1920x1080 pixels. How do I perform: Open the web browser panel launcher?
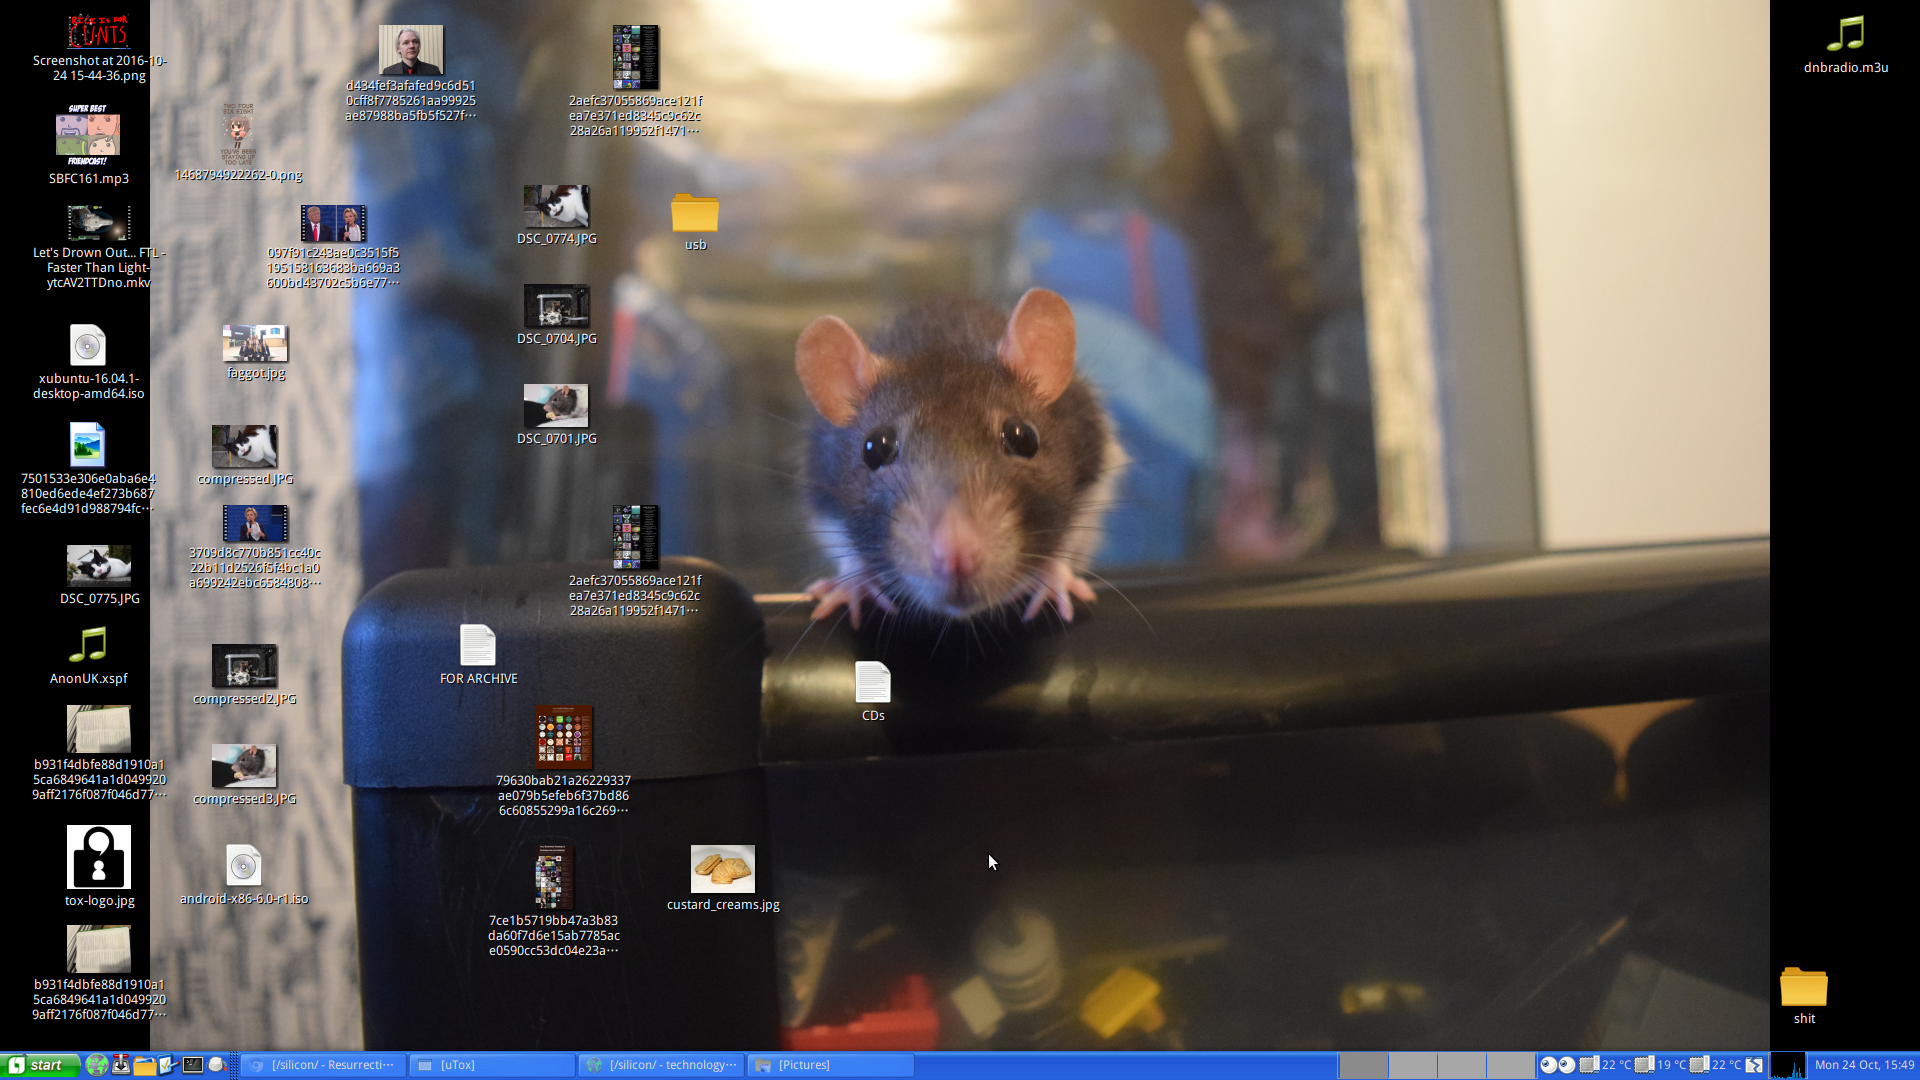point(97,1065)
